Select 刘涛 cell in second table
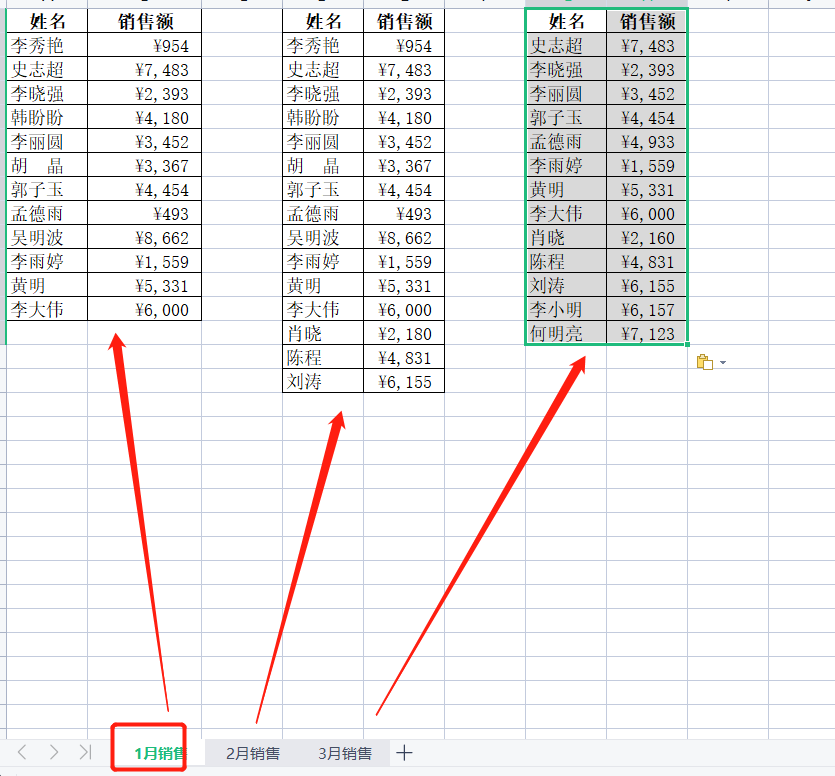The image size is (835, 776). pos(323,381)
